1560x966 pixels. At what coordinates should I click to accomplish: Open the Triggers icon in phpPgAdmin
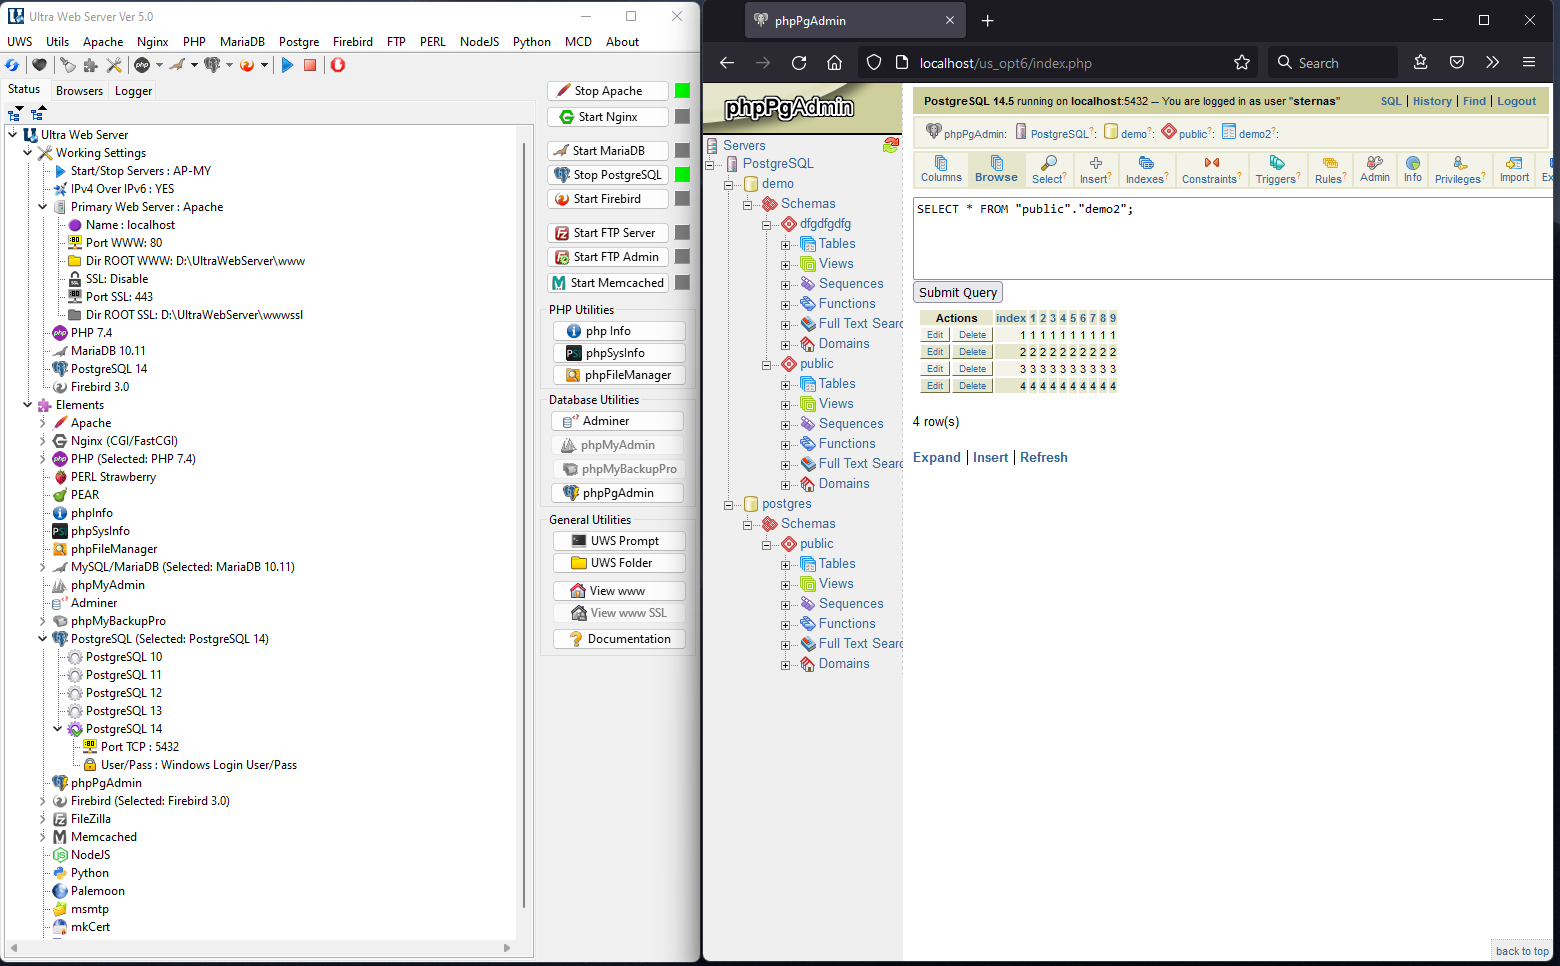tap(1277, 163)
